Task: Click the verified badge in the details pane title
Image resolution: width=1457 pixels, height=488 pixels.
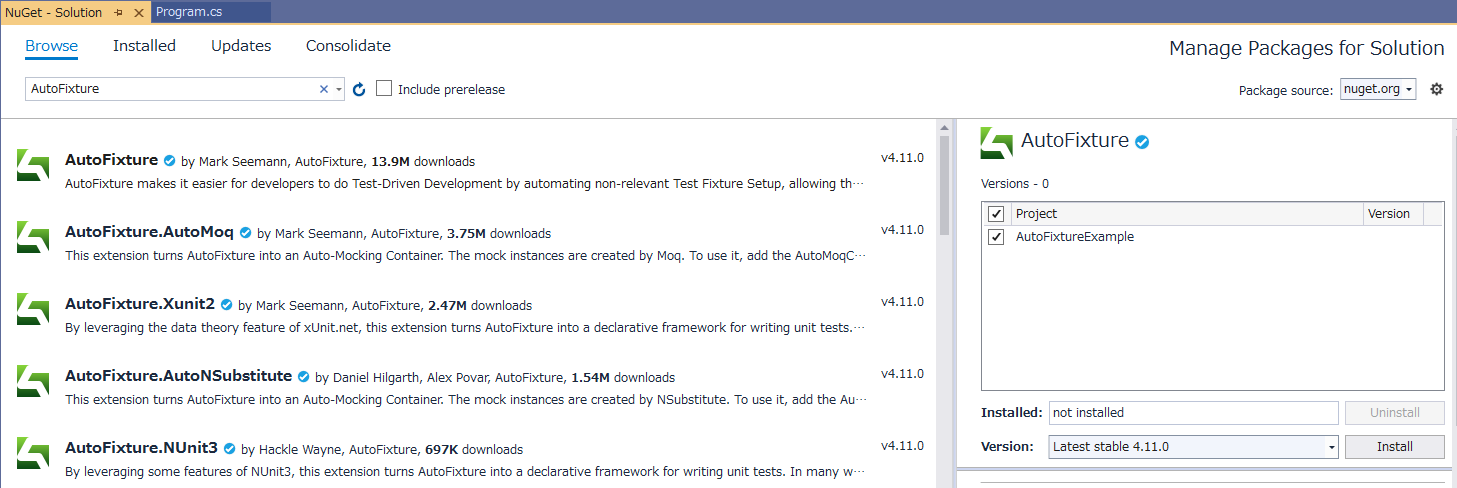Action: pos(1142,142)
